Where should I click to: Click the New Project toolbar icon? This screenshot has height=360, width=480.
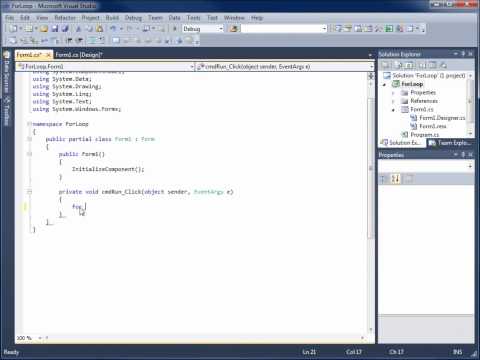pos(13,29)
